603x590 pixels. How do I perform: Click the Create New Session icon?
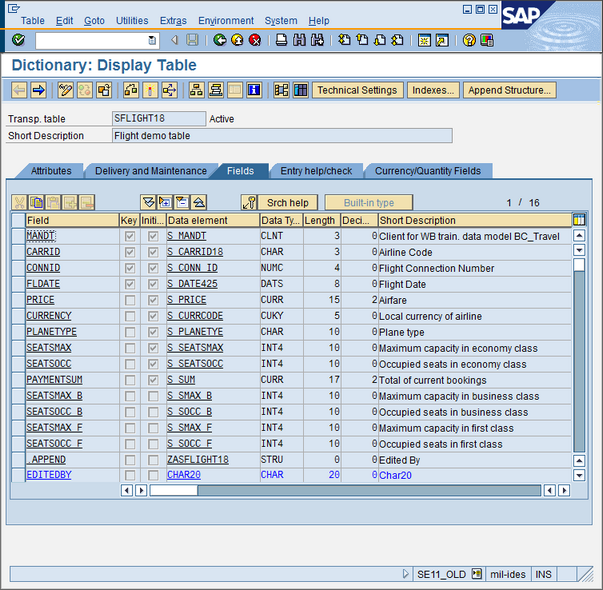tap(424, 40)
